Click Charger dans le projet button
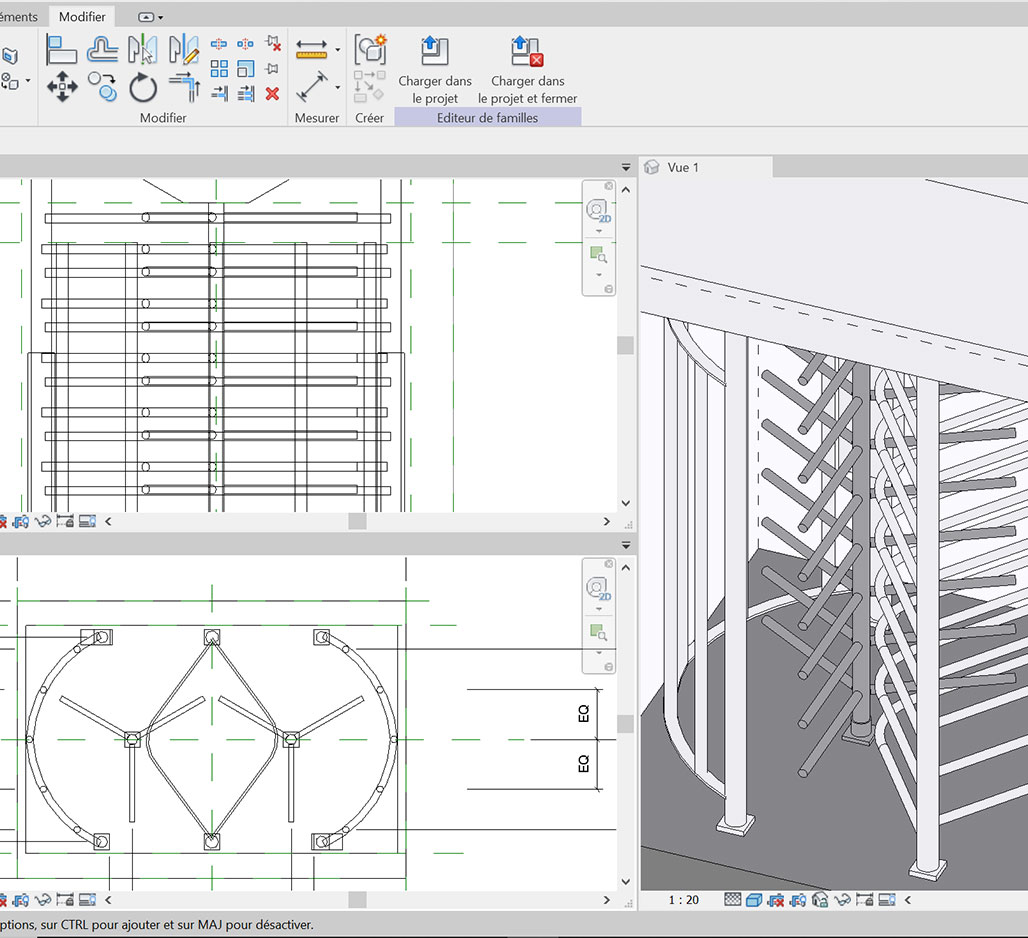Image resolution: width=1028 pixels, height=938 pixels. pos(435,70)
